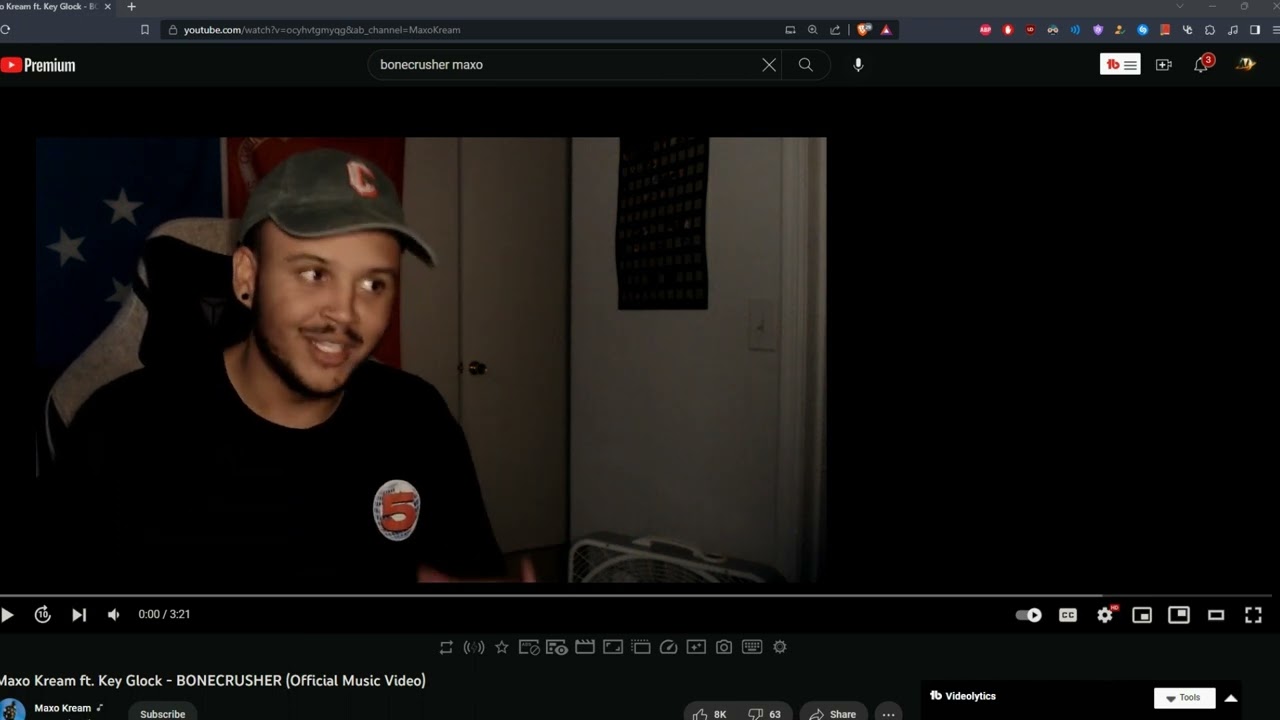Open enhancer settings gear below player
This screenshot has width=1280, height=720.
point(780,647)
